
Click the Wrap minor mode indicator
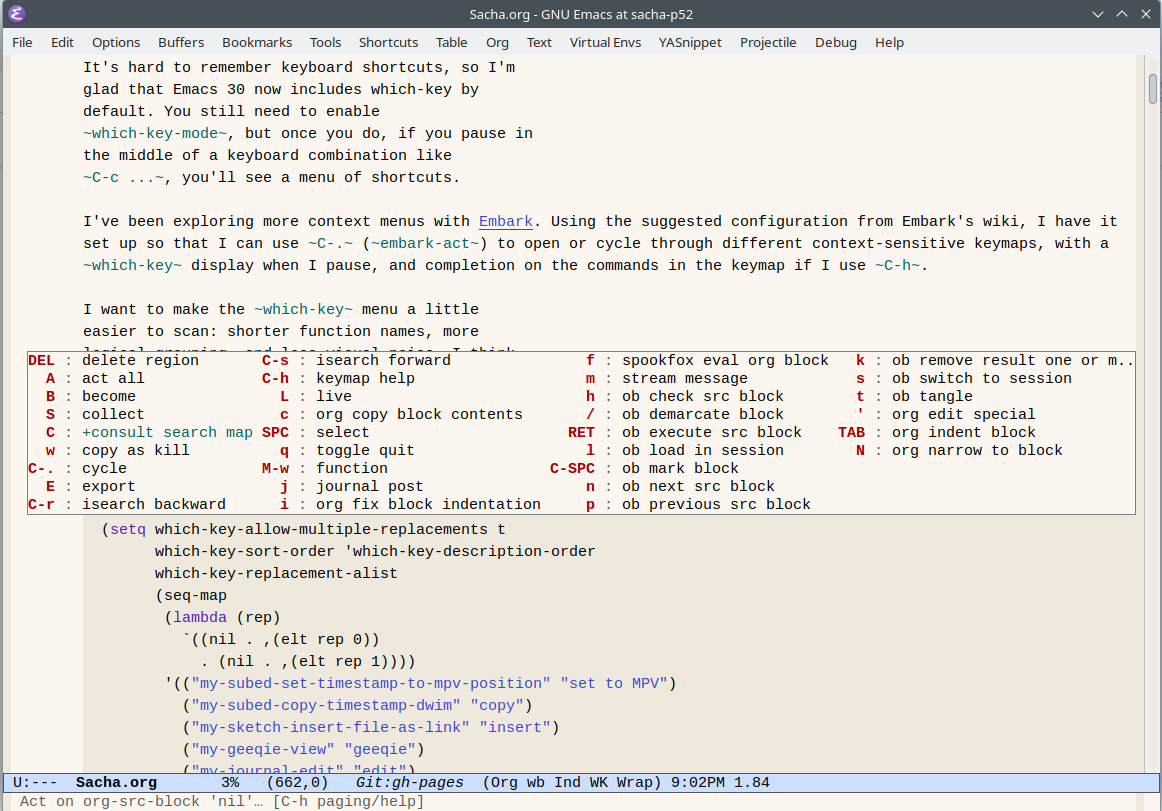click(x=634, y=783)
